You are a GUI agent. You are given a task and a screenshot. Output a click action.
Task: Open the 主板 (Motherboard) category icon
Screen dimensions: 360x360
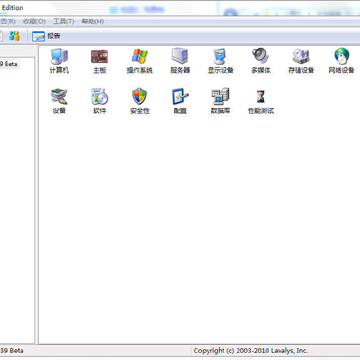99,56
